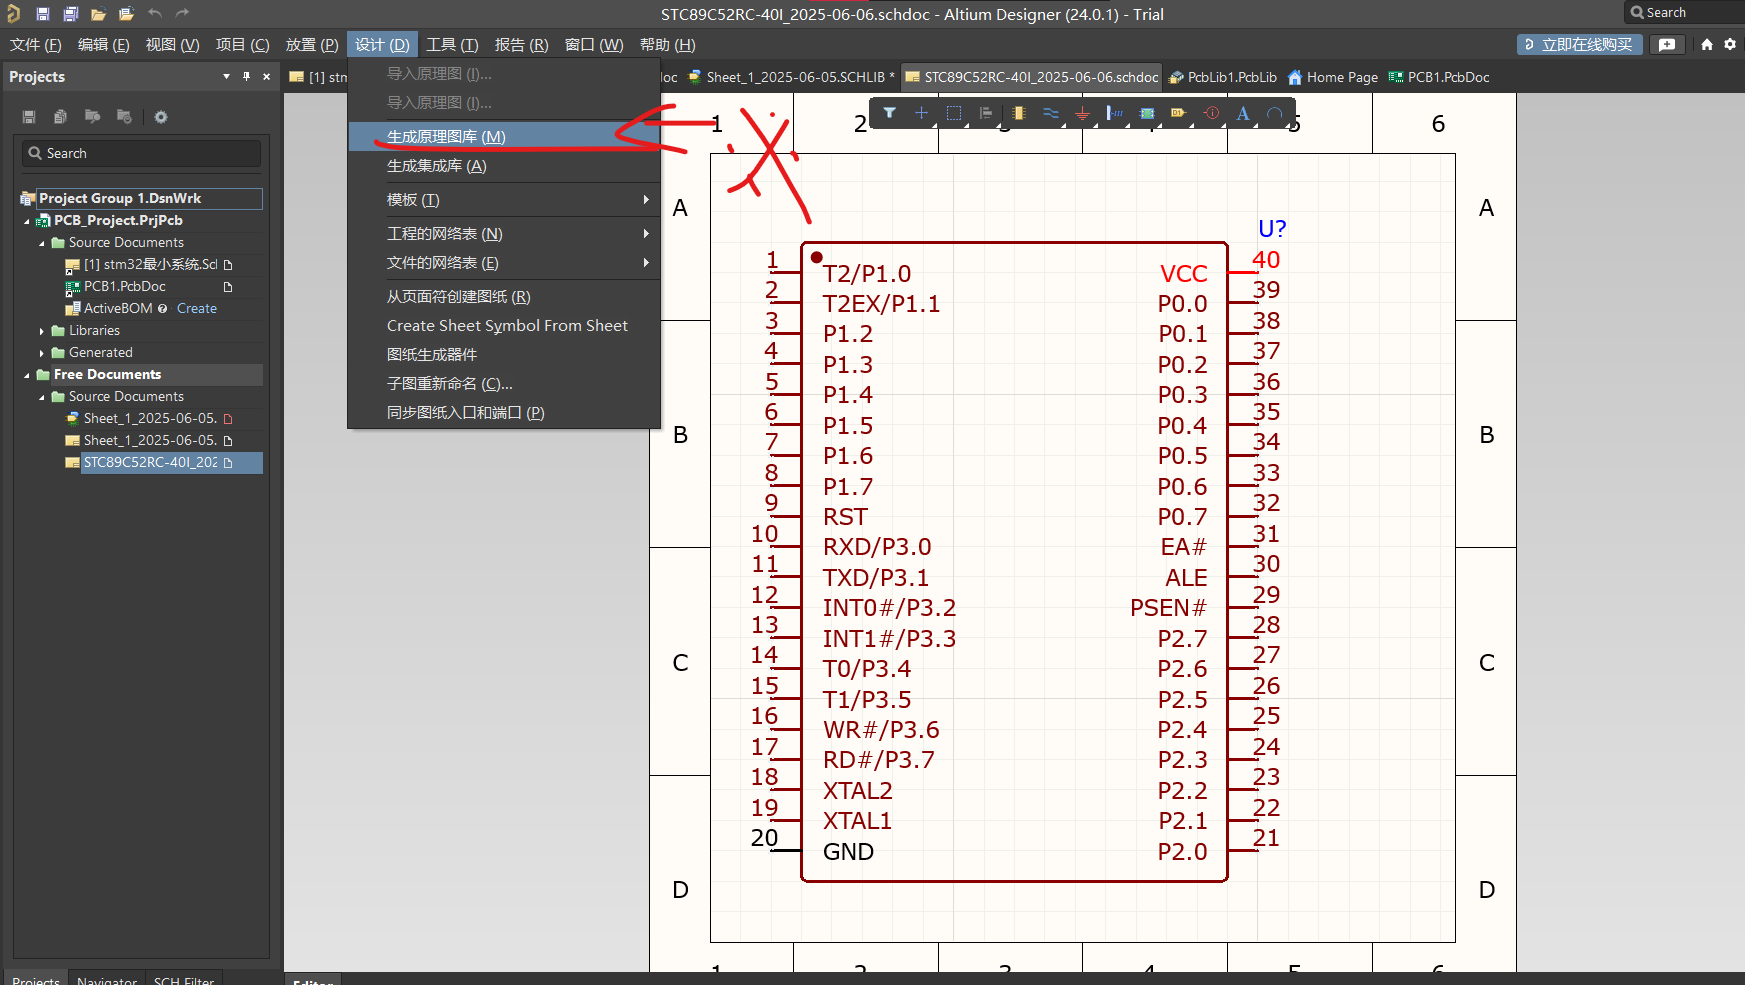Click the Save All icon in the title bar
The image size is (1745, 985).
coord(70,14)
